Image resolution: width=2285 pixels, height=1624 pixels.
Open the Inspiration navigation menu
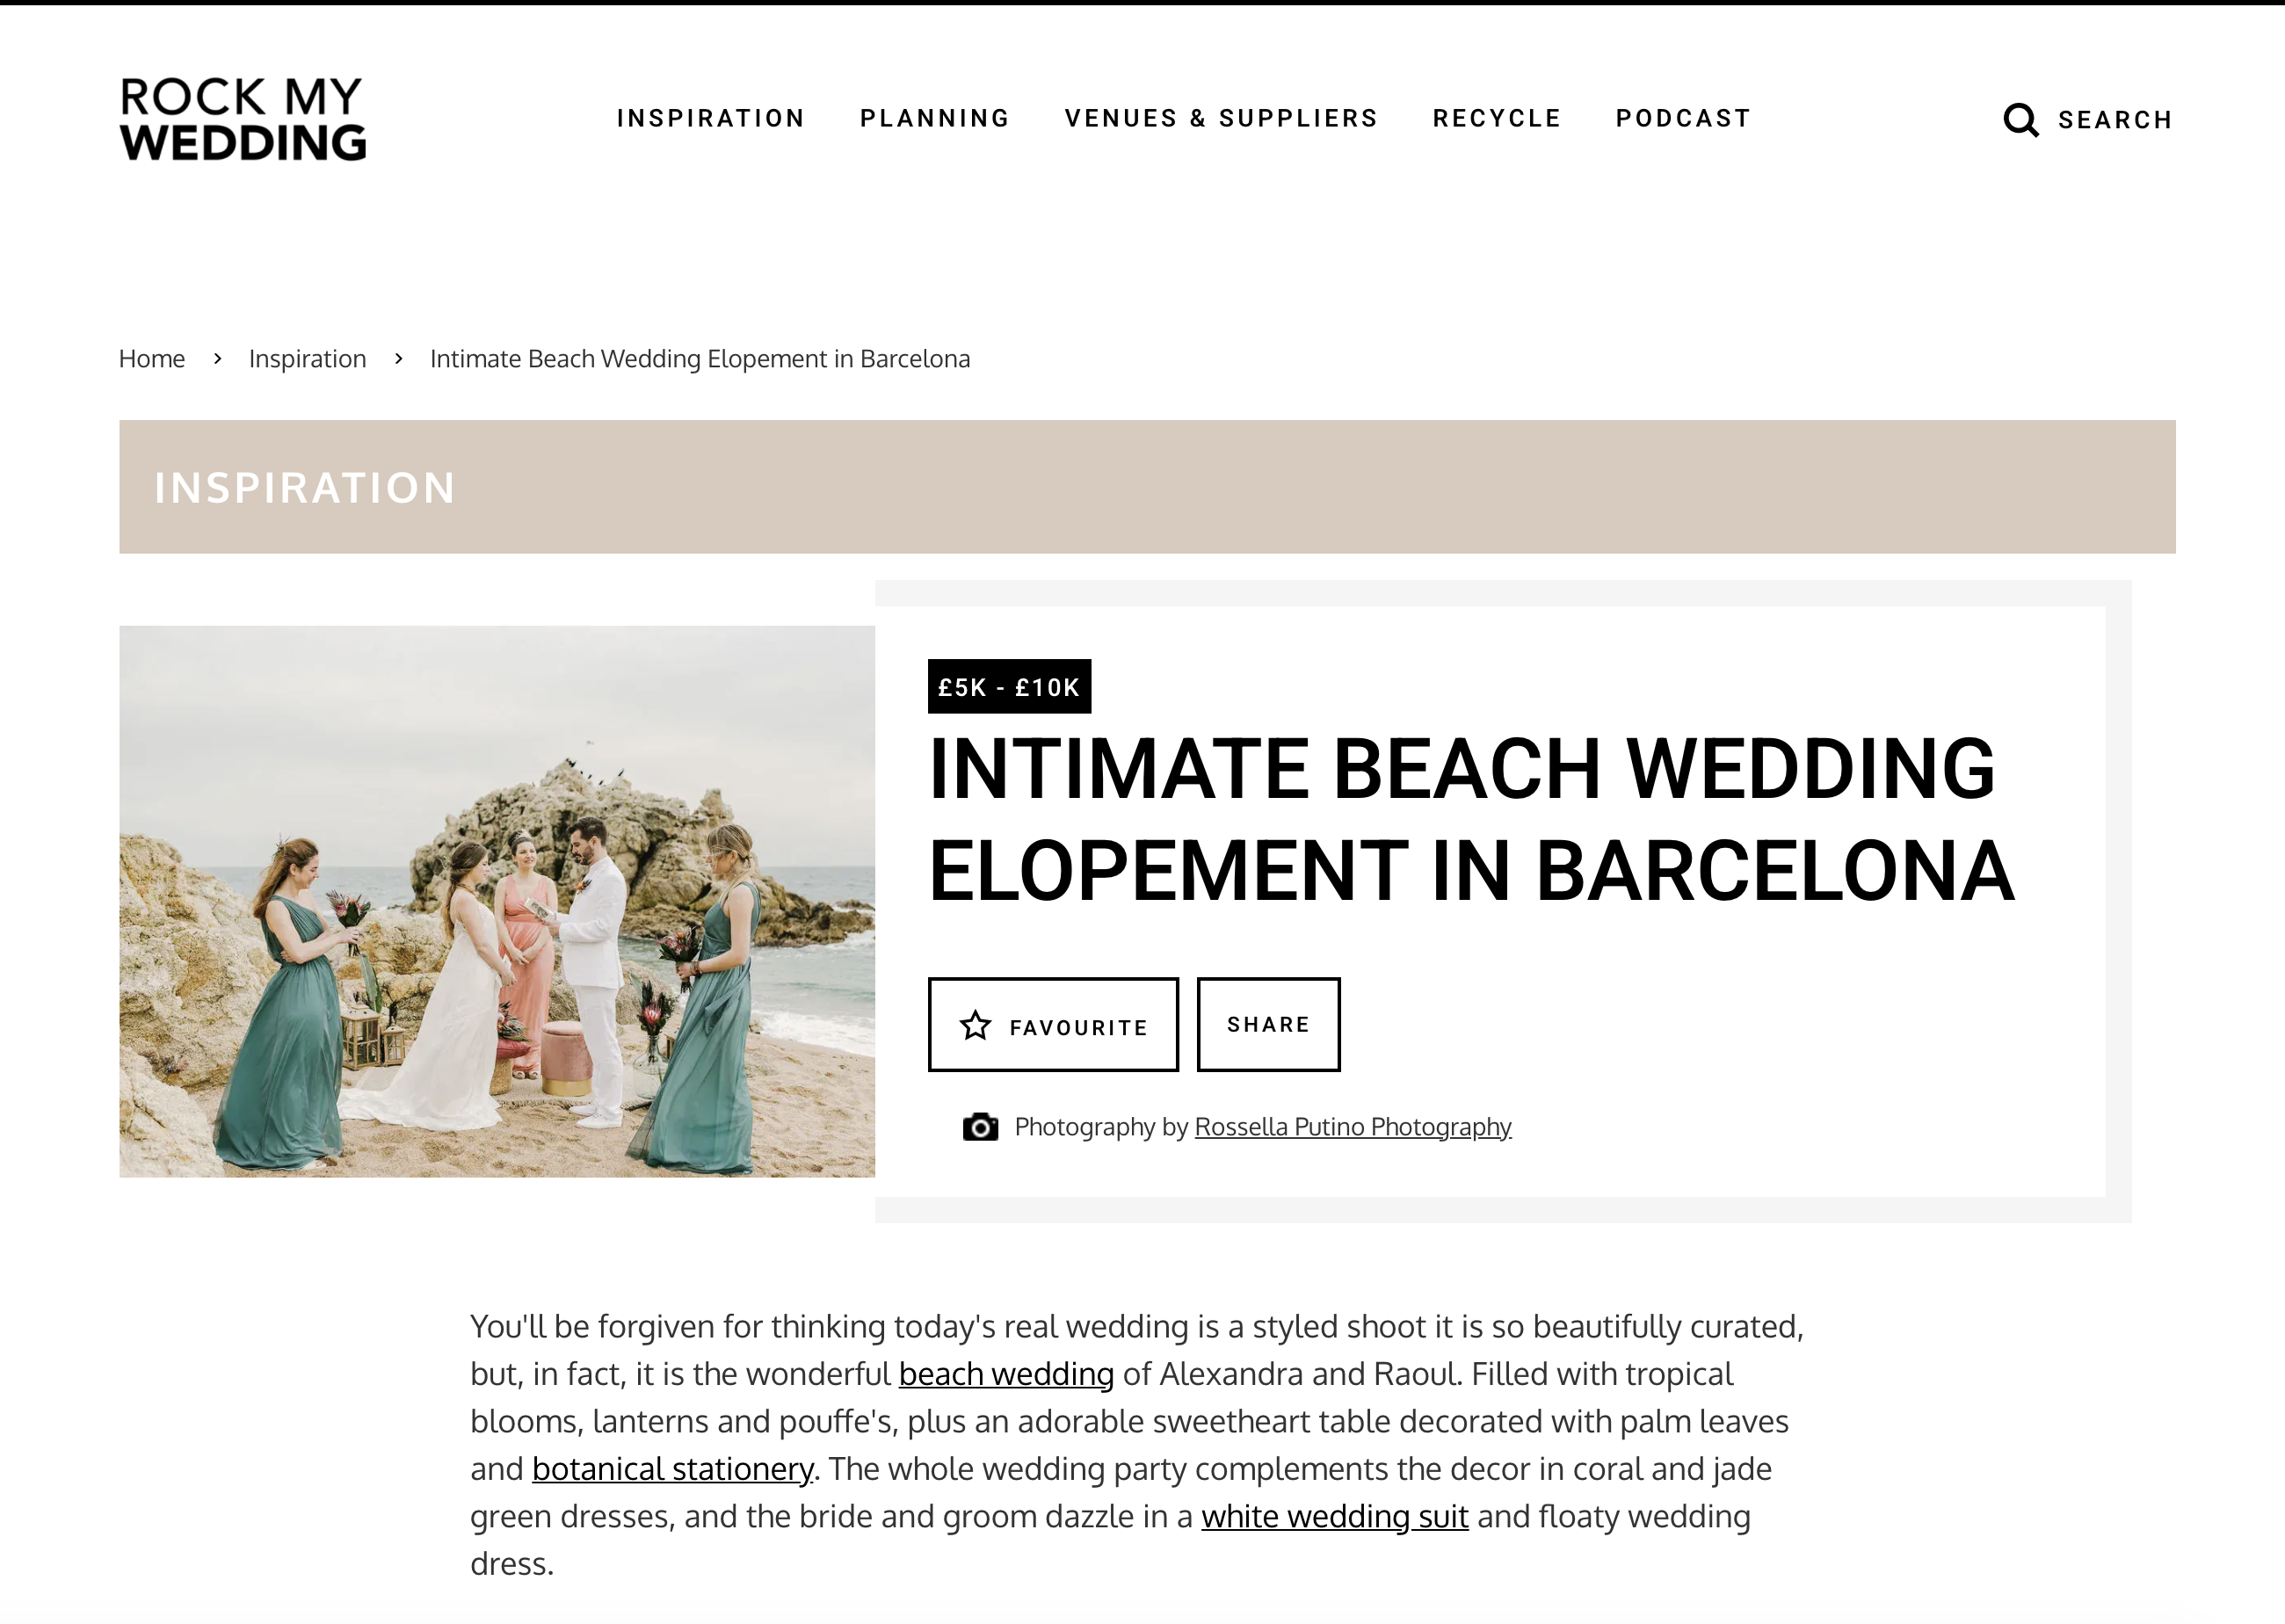coord(710,118)
